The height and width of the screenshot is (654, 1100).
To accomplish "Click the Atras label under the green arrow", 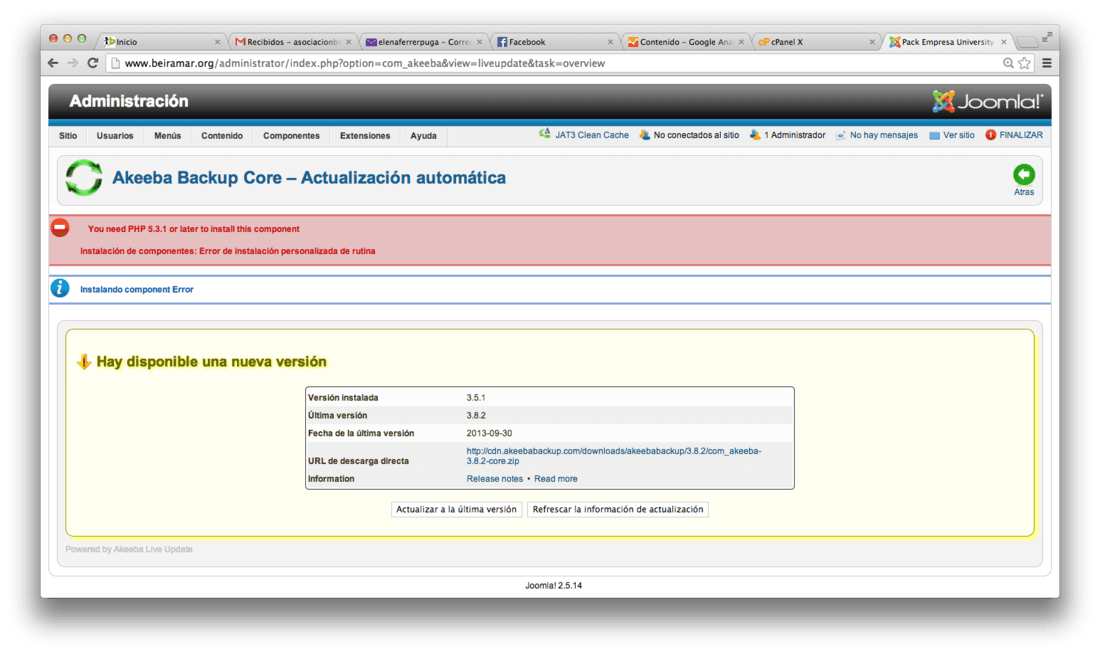I will (1024, 192).
